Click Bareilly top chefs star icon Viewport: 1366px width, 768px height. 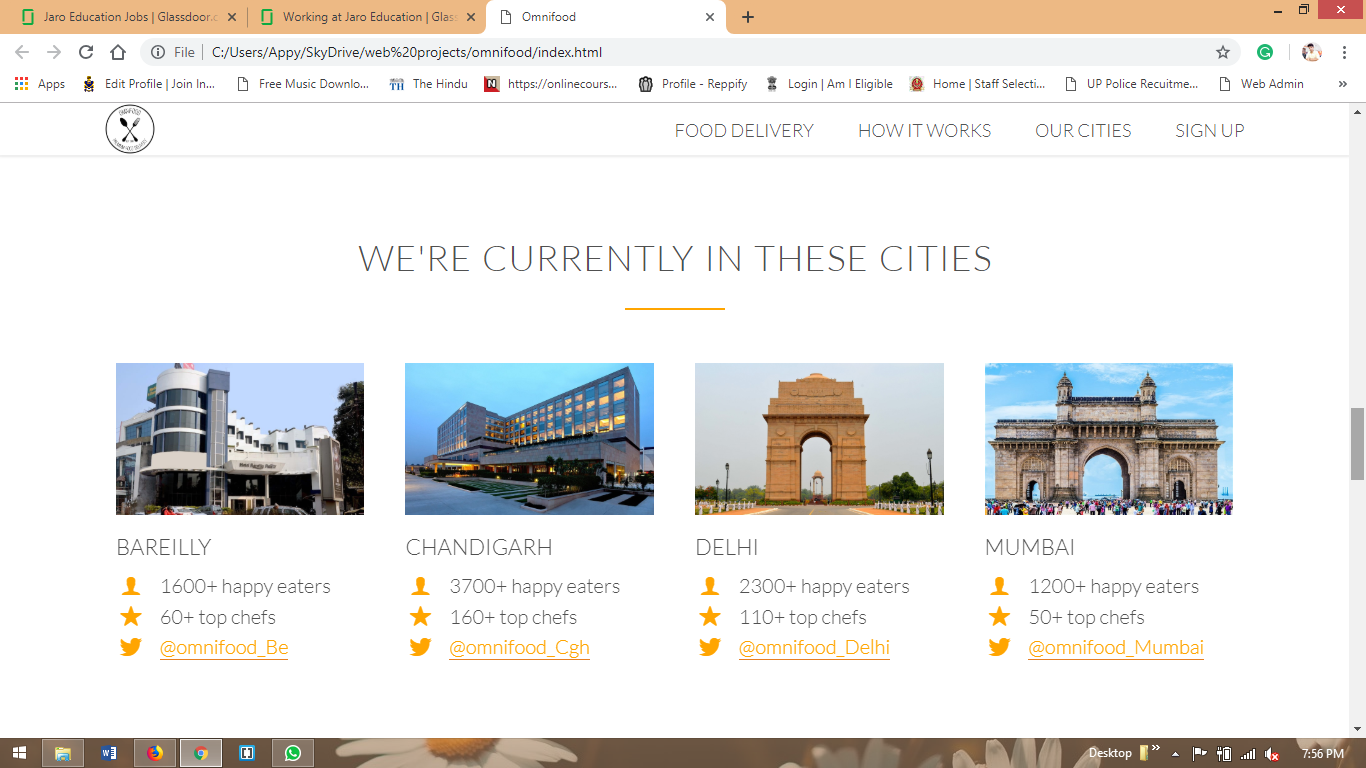coord(130,616)
